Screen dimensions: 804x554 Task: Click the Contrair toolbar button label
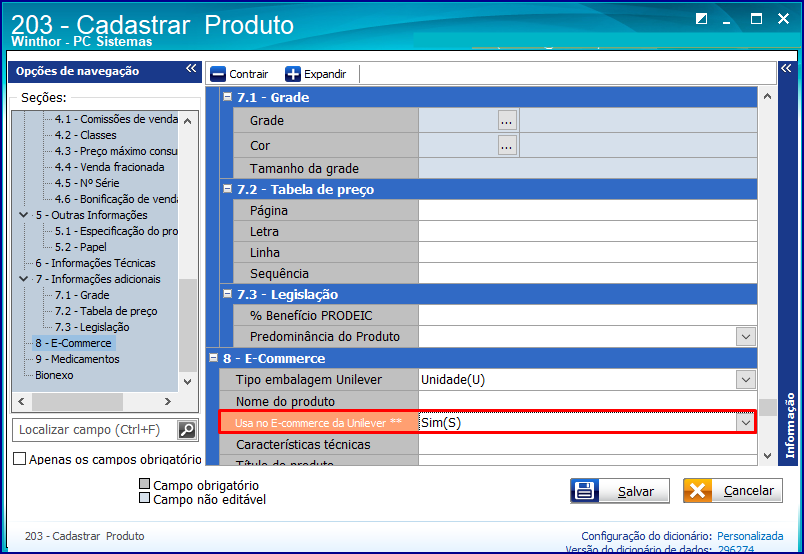249,74
